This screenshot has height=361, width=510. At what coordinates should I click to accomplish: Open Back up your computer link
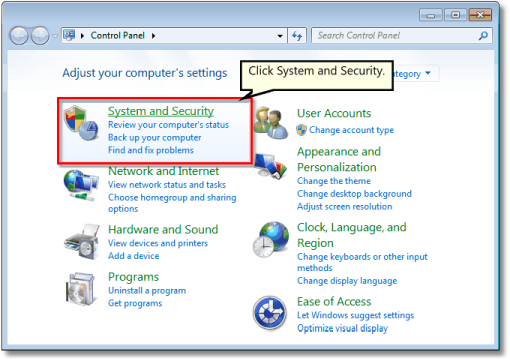pos(154,137)
